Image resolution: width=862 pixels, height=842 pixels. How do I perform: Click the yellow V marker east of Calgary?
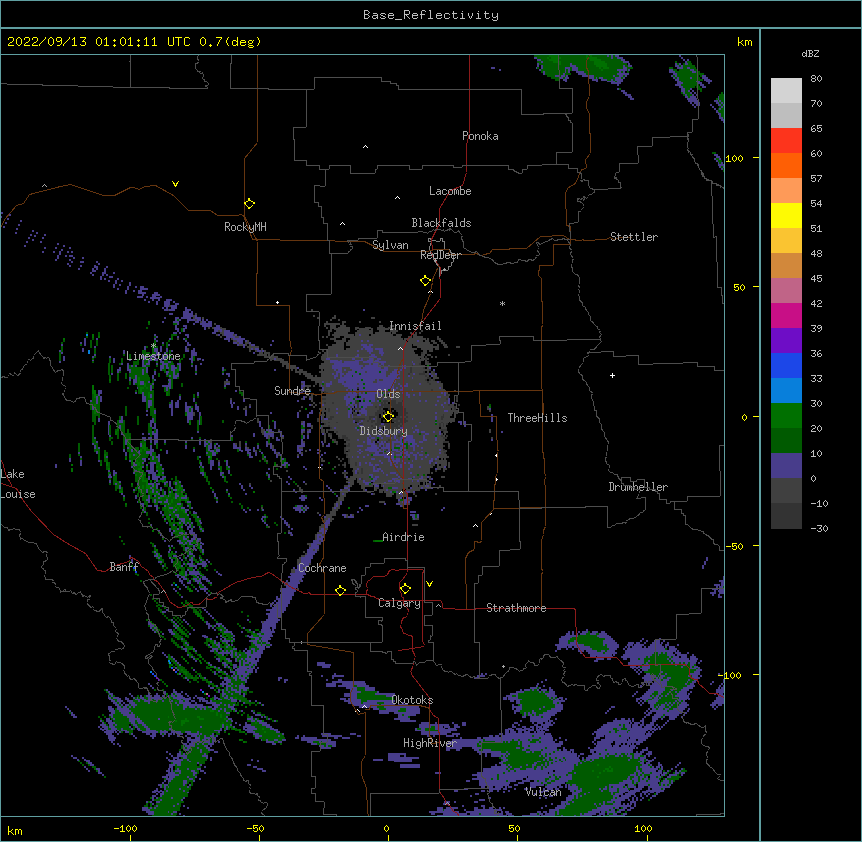[x=429, y=584]
